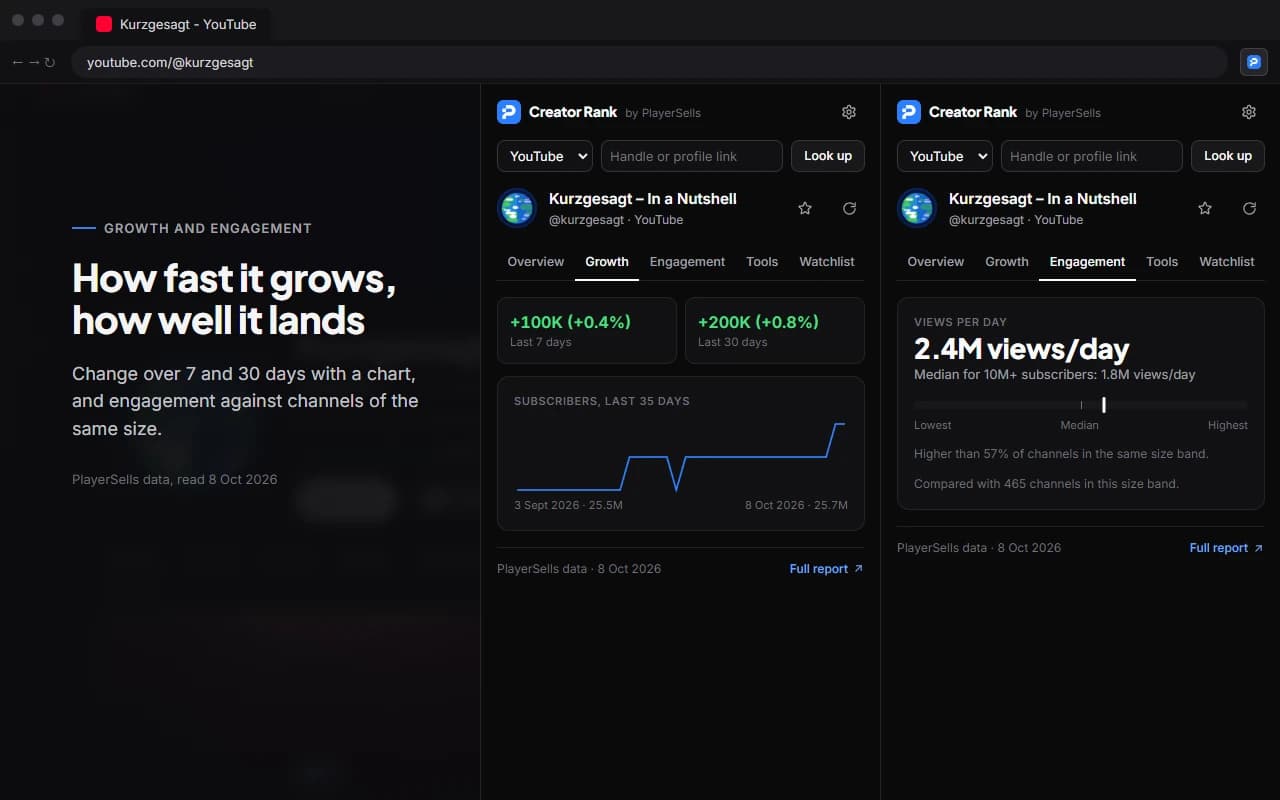The height and width of the screenshot is (800, 1280).
Task: Focus handle input in Engagement panel
Action: 1091,156
